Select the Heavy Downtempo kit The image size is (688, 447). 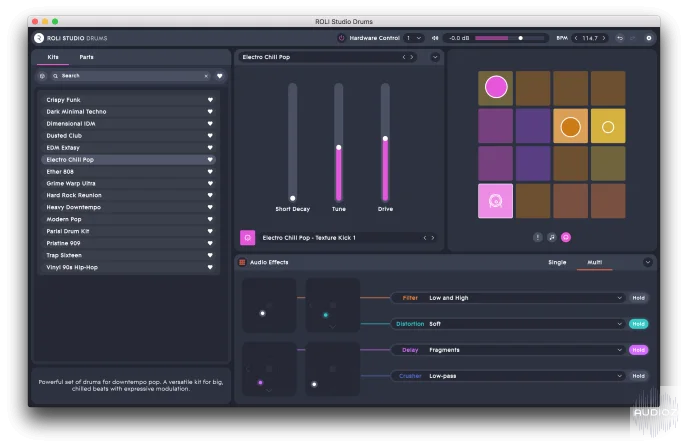point(128,207)
